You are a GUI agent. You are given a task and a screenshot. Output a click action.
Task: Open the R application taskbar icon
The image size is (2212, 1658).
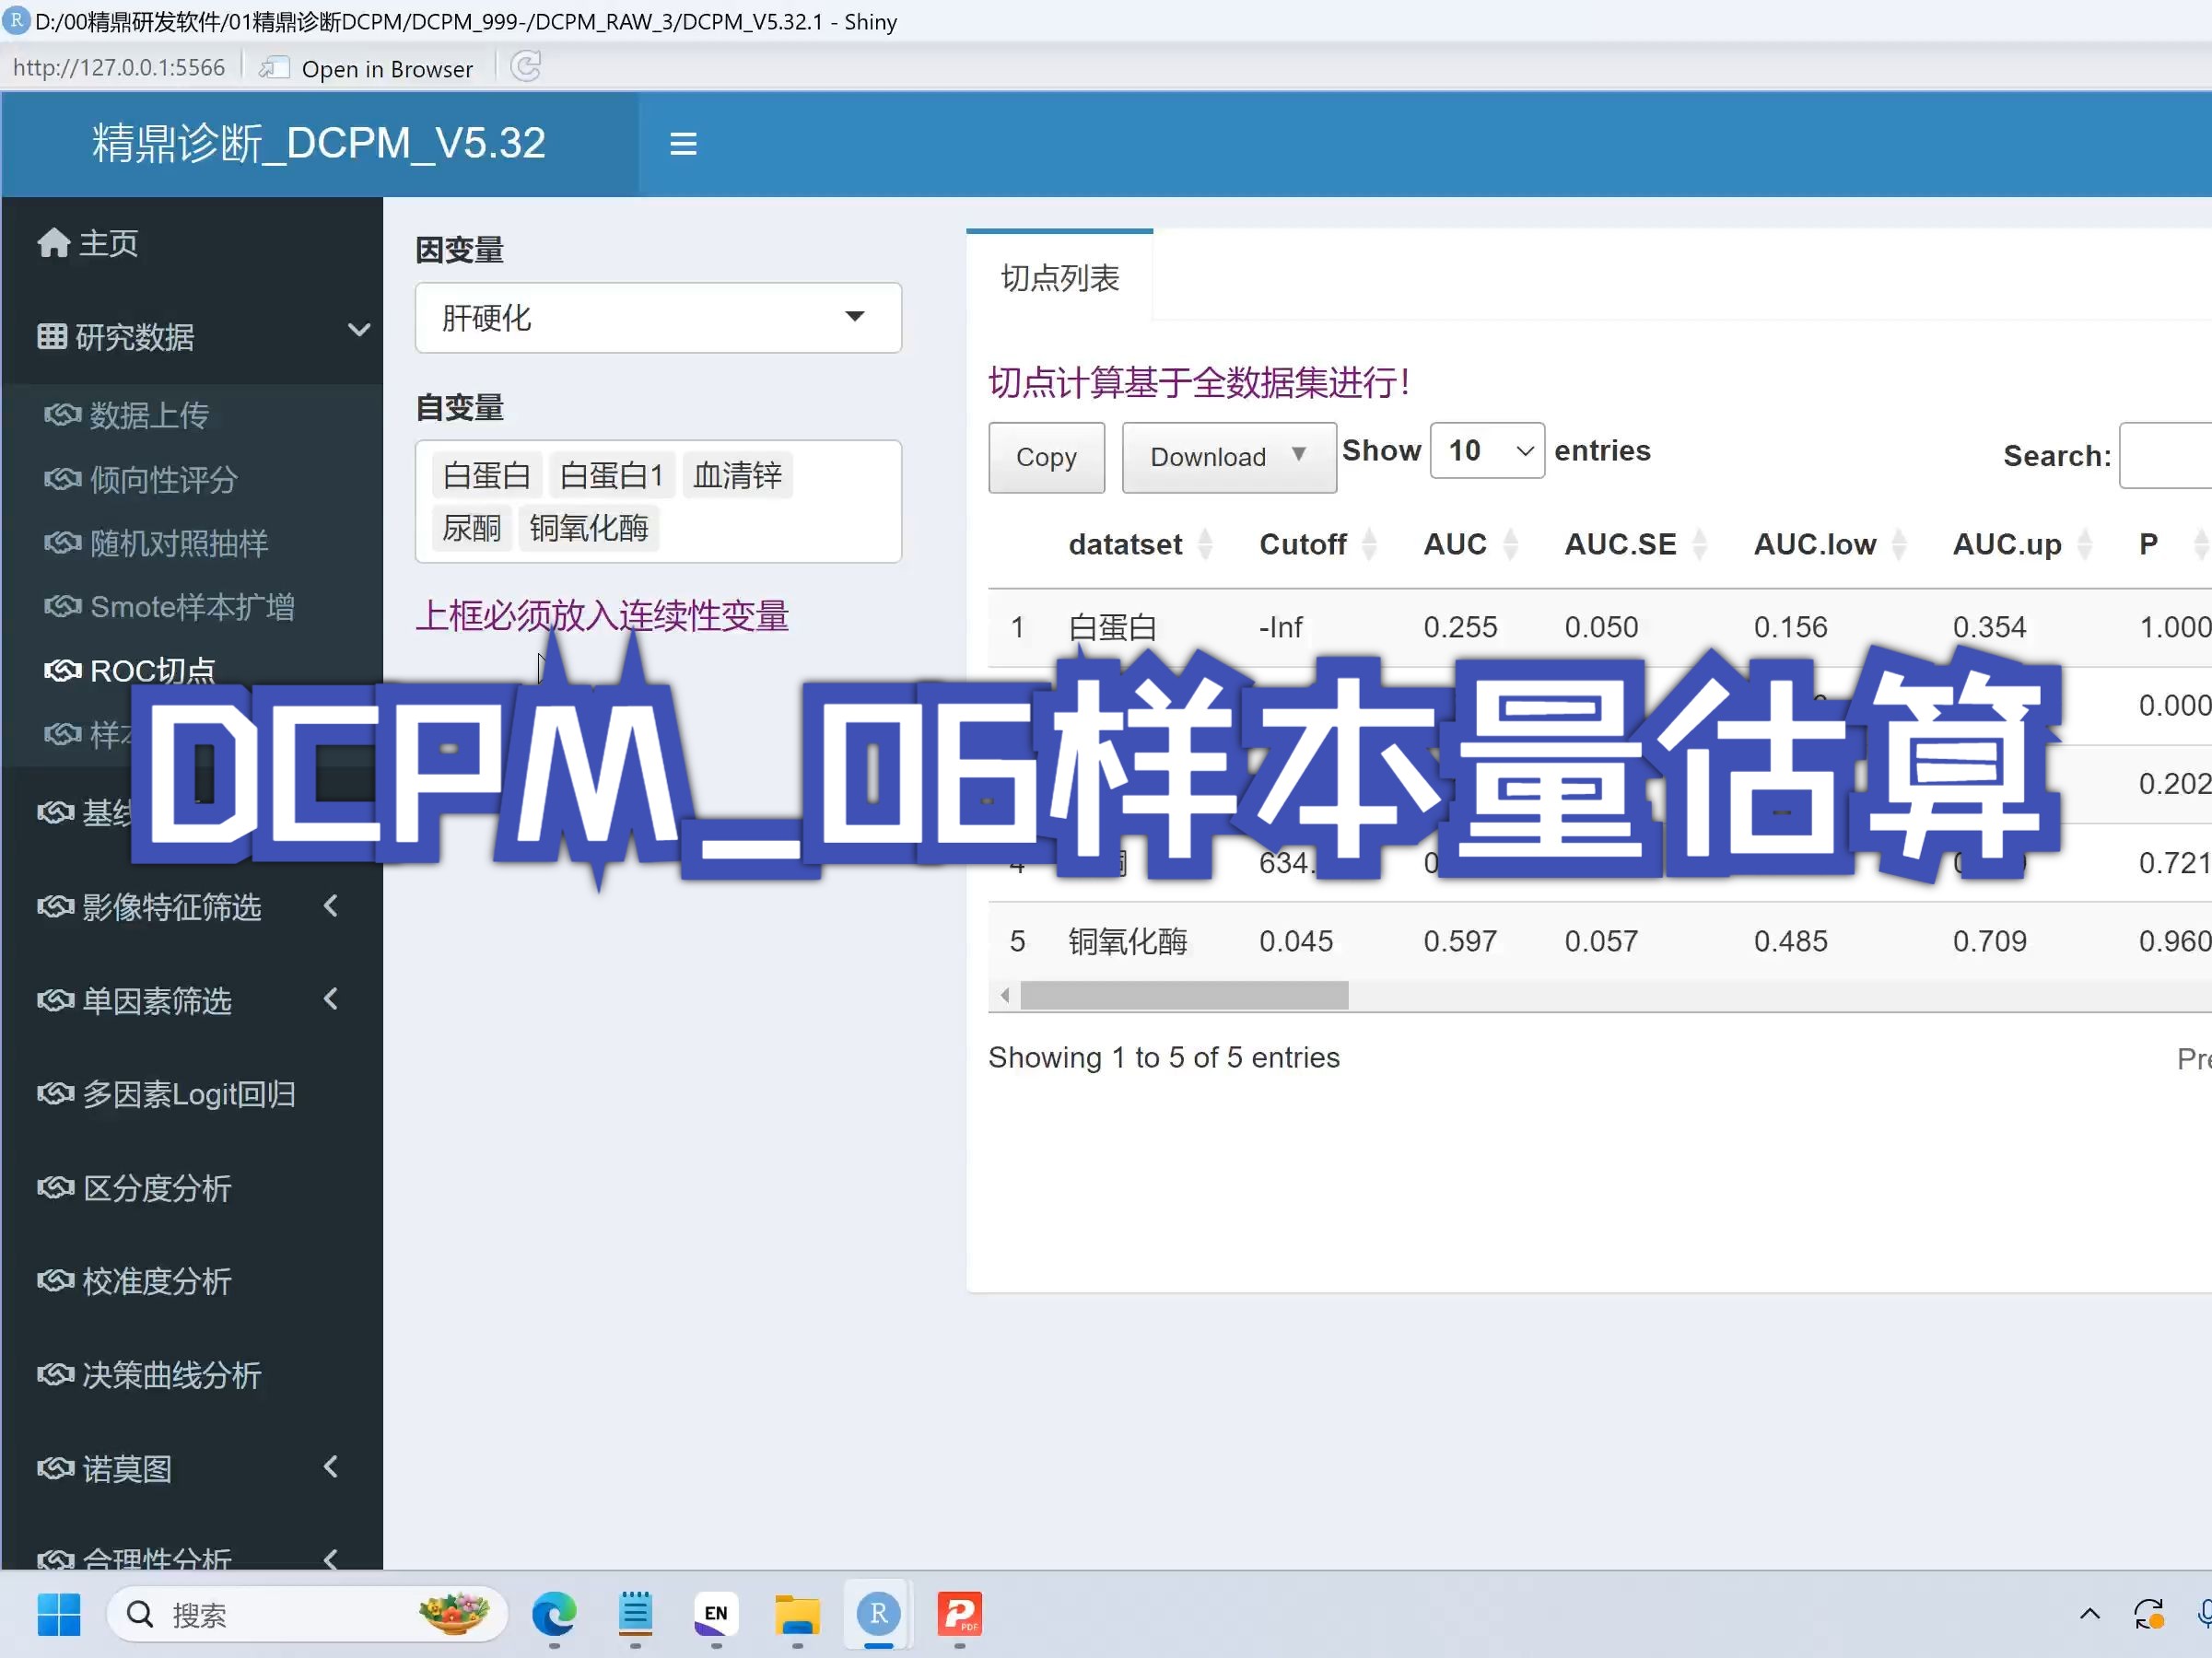(878, 1613)
